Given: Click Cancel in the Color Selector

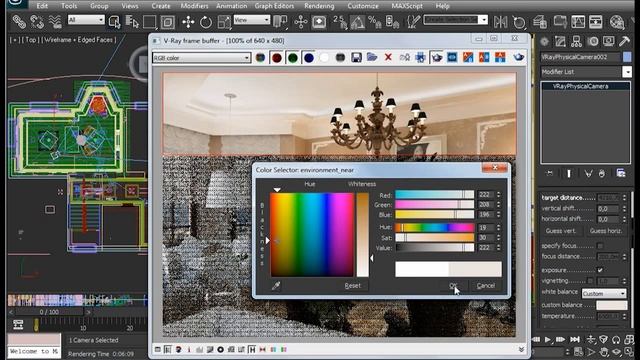Looking at the screenshot, I should (x=486, y=286).
